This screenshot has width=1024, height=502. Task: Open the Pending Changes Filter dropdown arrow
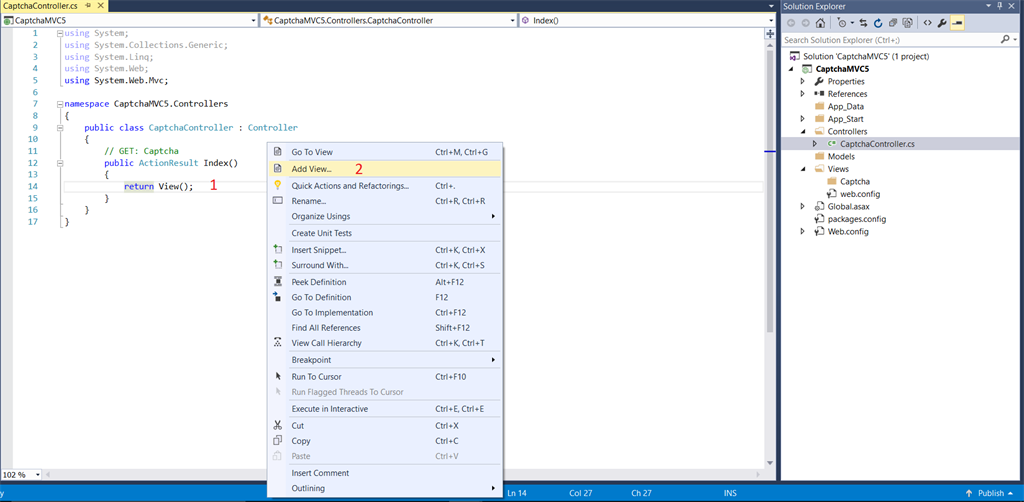(x=852, y=23)
